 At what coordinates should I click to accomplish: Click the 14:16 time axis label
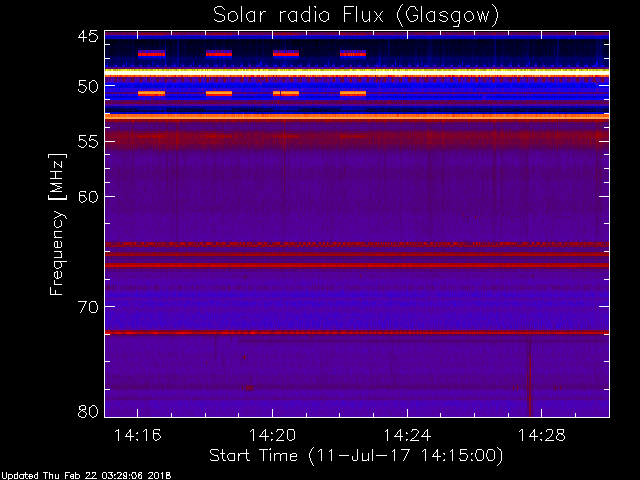pyautogui.click(x=138, y=435)
